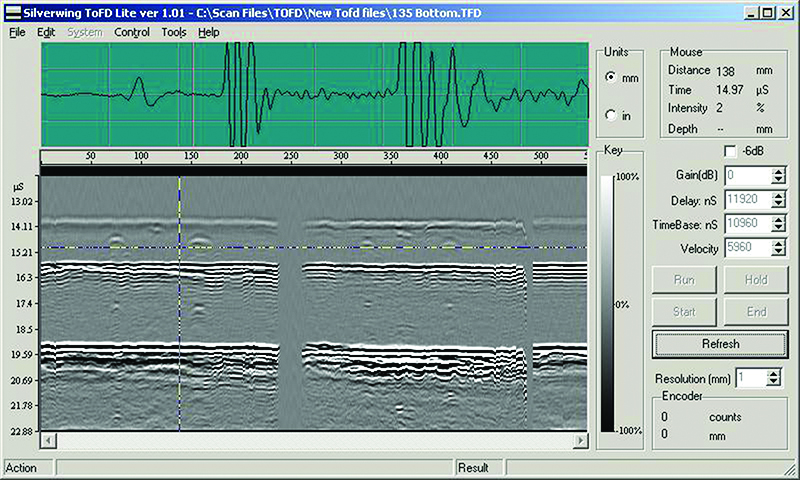The height and width of the screenshot is (480, 800).
Task: Open the File menu
Action: click(17, 32)
